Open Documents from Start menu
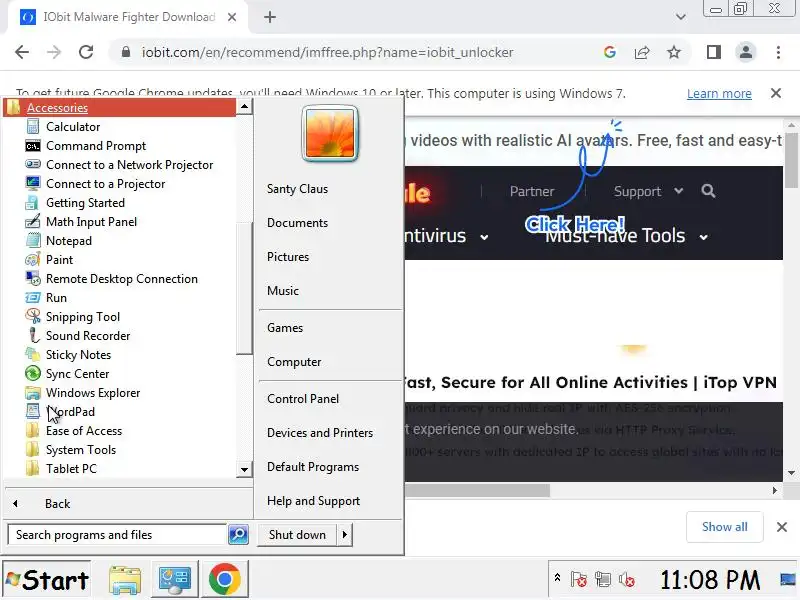Screen dimensions: 800x600 [x=297, y=223]
